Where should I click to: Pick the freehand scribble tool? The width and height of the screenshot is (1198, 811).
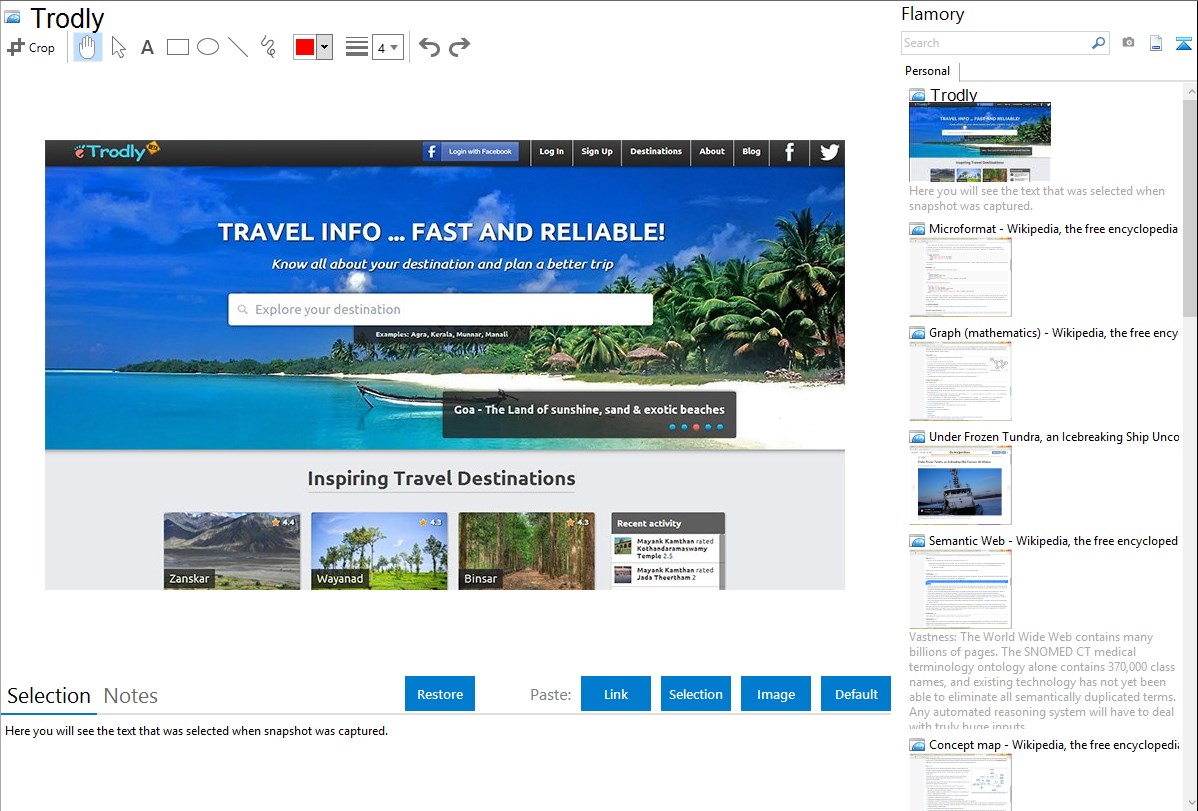268,47
